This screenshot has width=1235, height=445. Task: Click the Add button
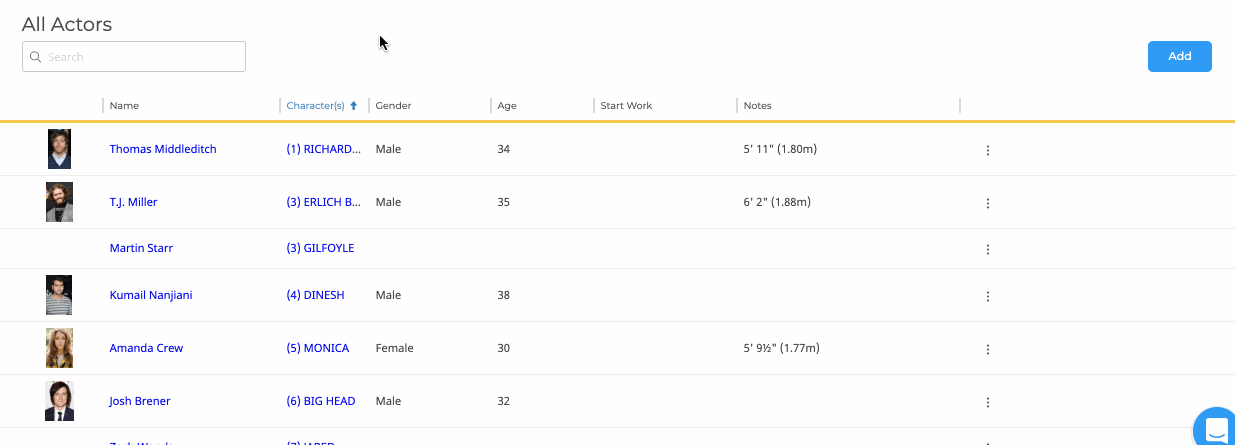(x=1180, y=56)
